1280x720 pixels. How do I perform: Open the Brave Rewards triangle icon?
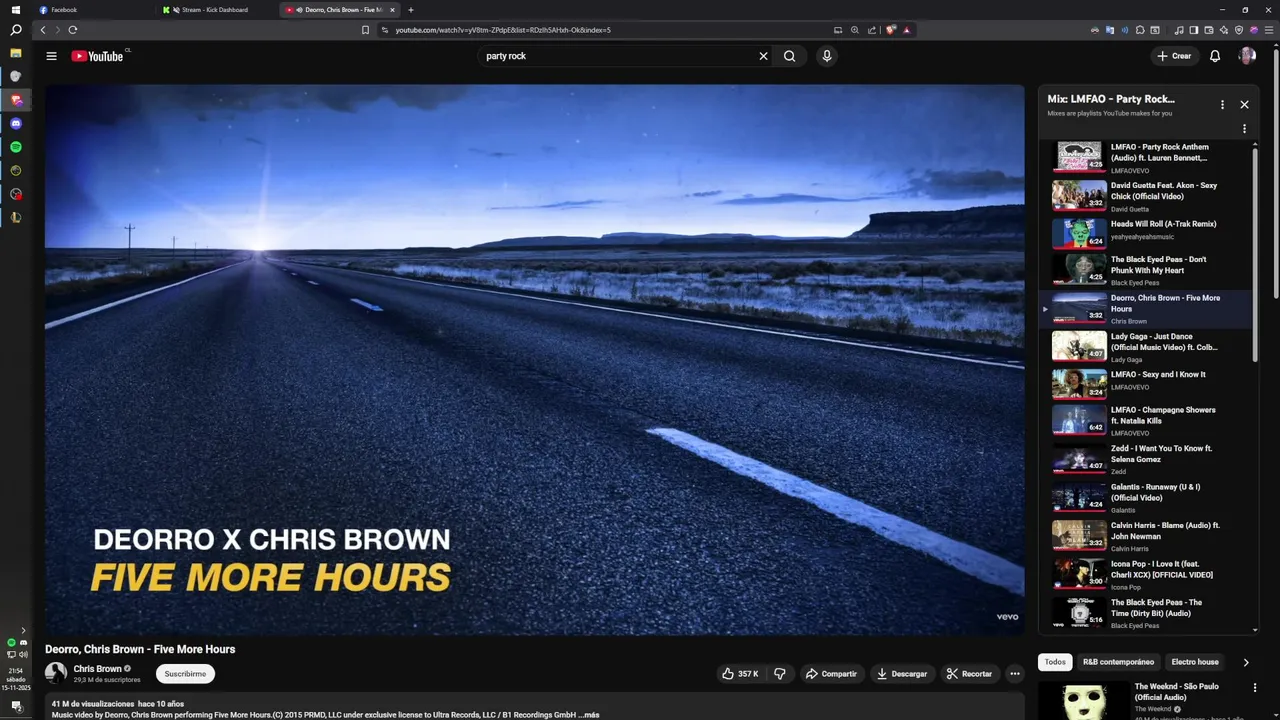click(x=907, y=30)
